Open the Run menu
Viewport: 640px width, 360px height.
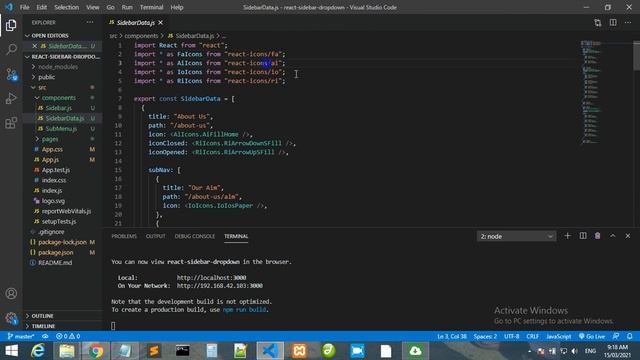point(127,7)
